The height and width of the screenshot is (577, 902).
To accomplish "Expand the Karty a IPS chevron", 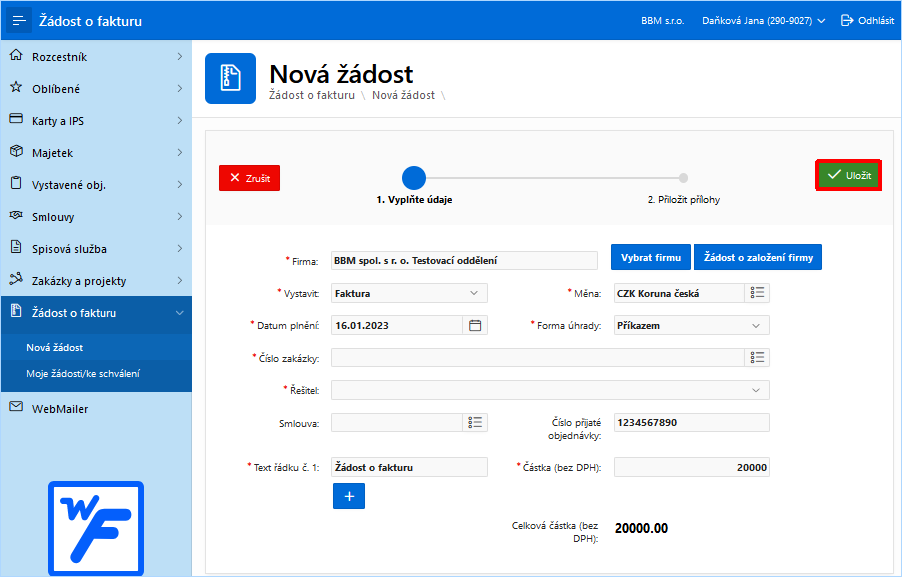I will (179, 120).
